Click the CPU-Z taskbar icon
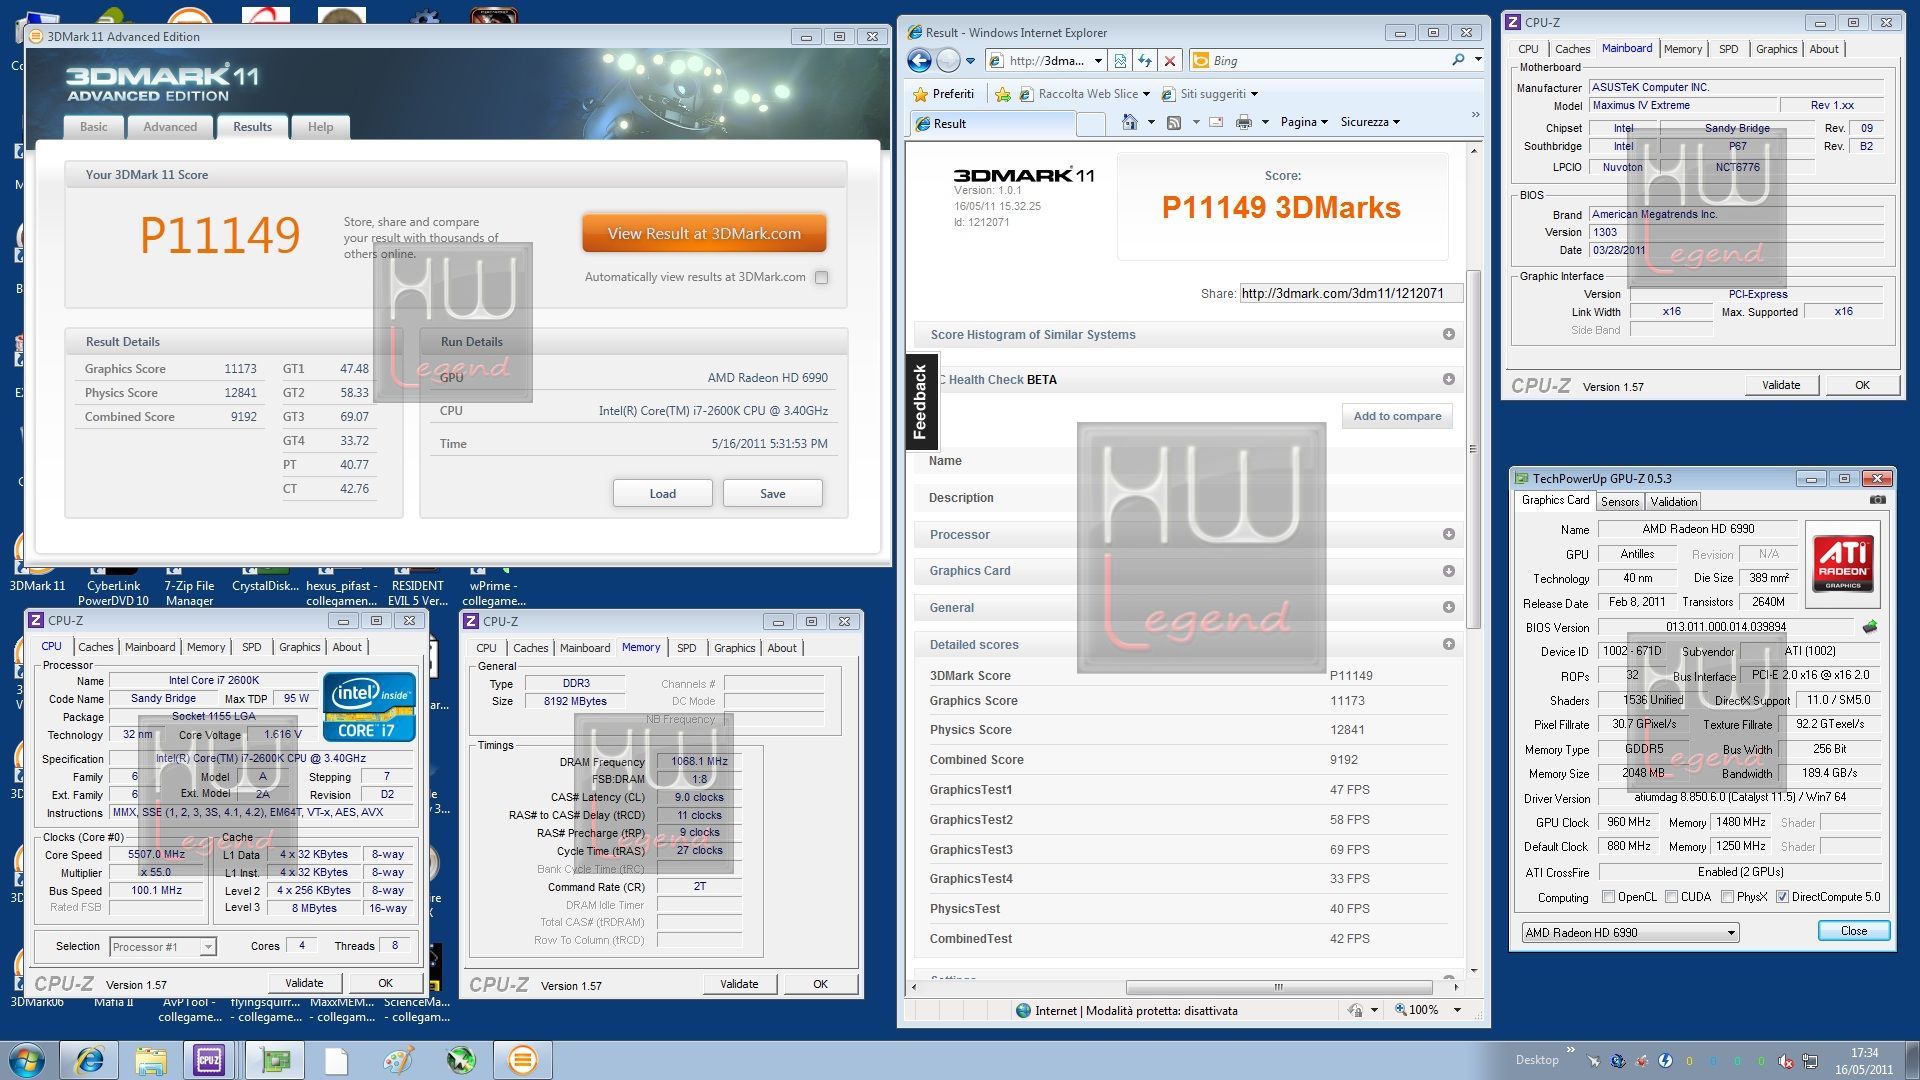 coord(209,1060)
